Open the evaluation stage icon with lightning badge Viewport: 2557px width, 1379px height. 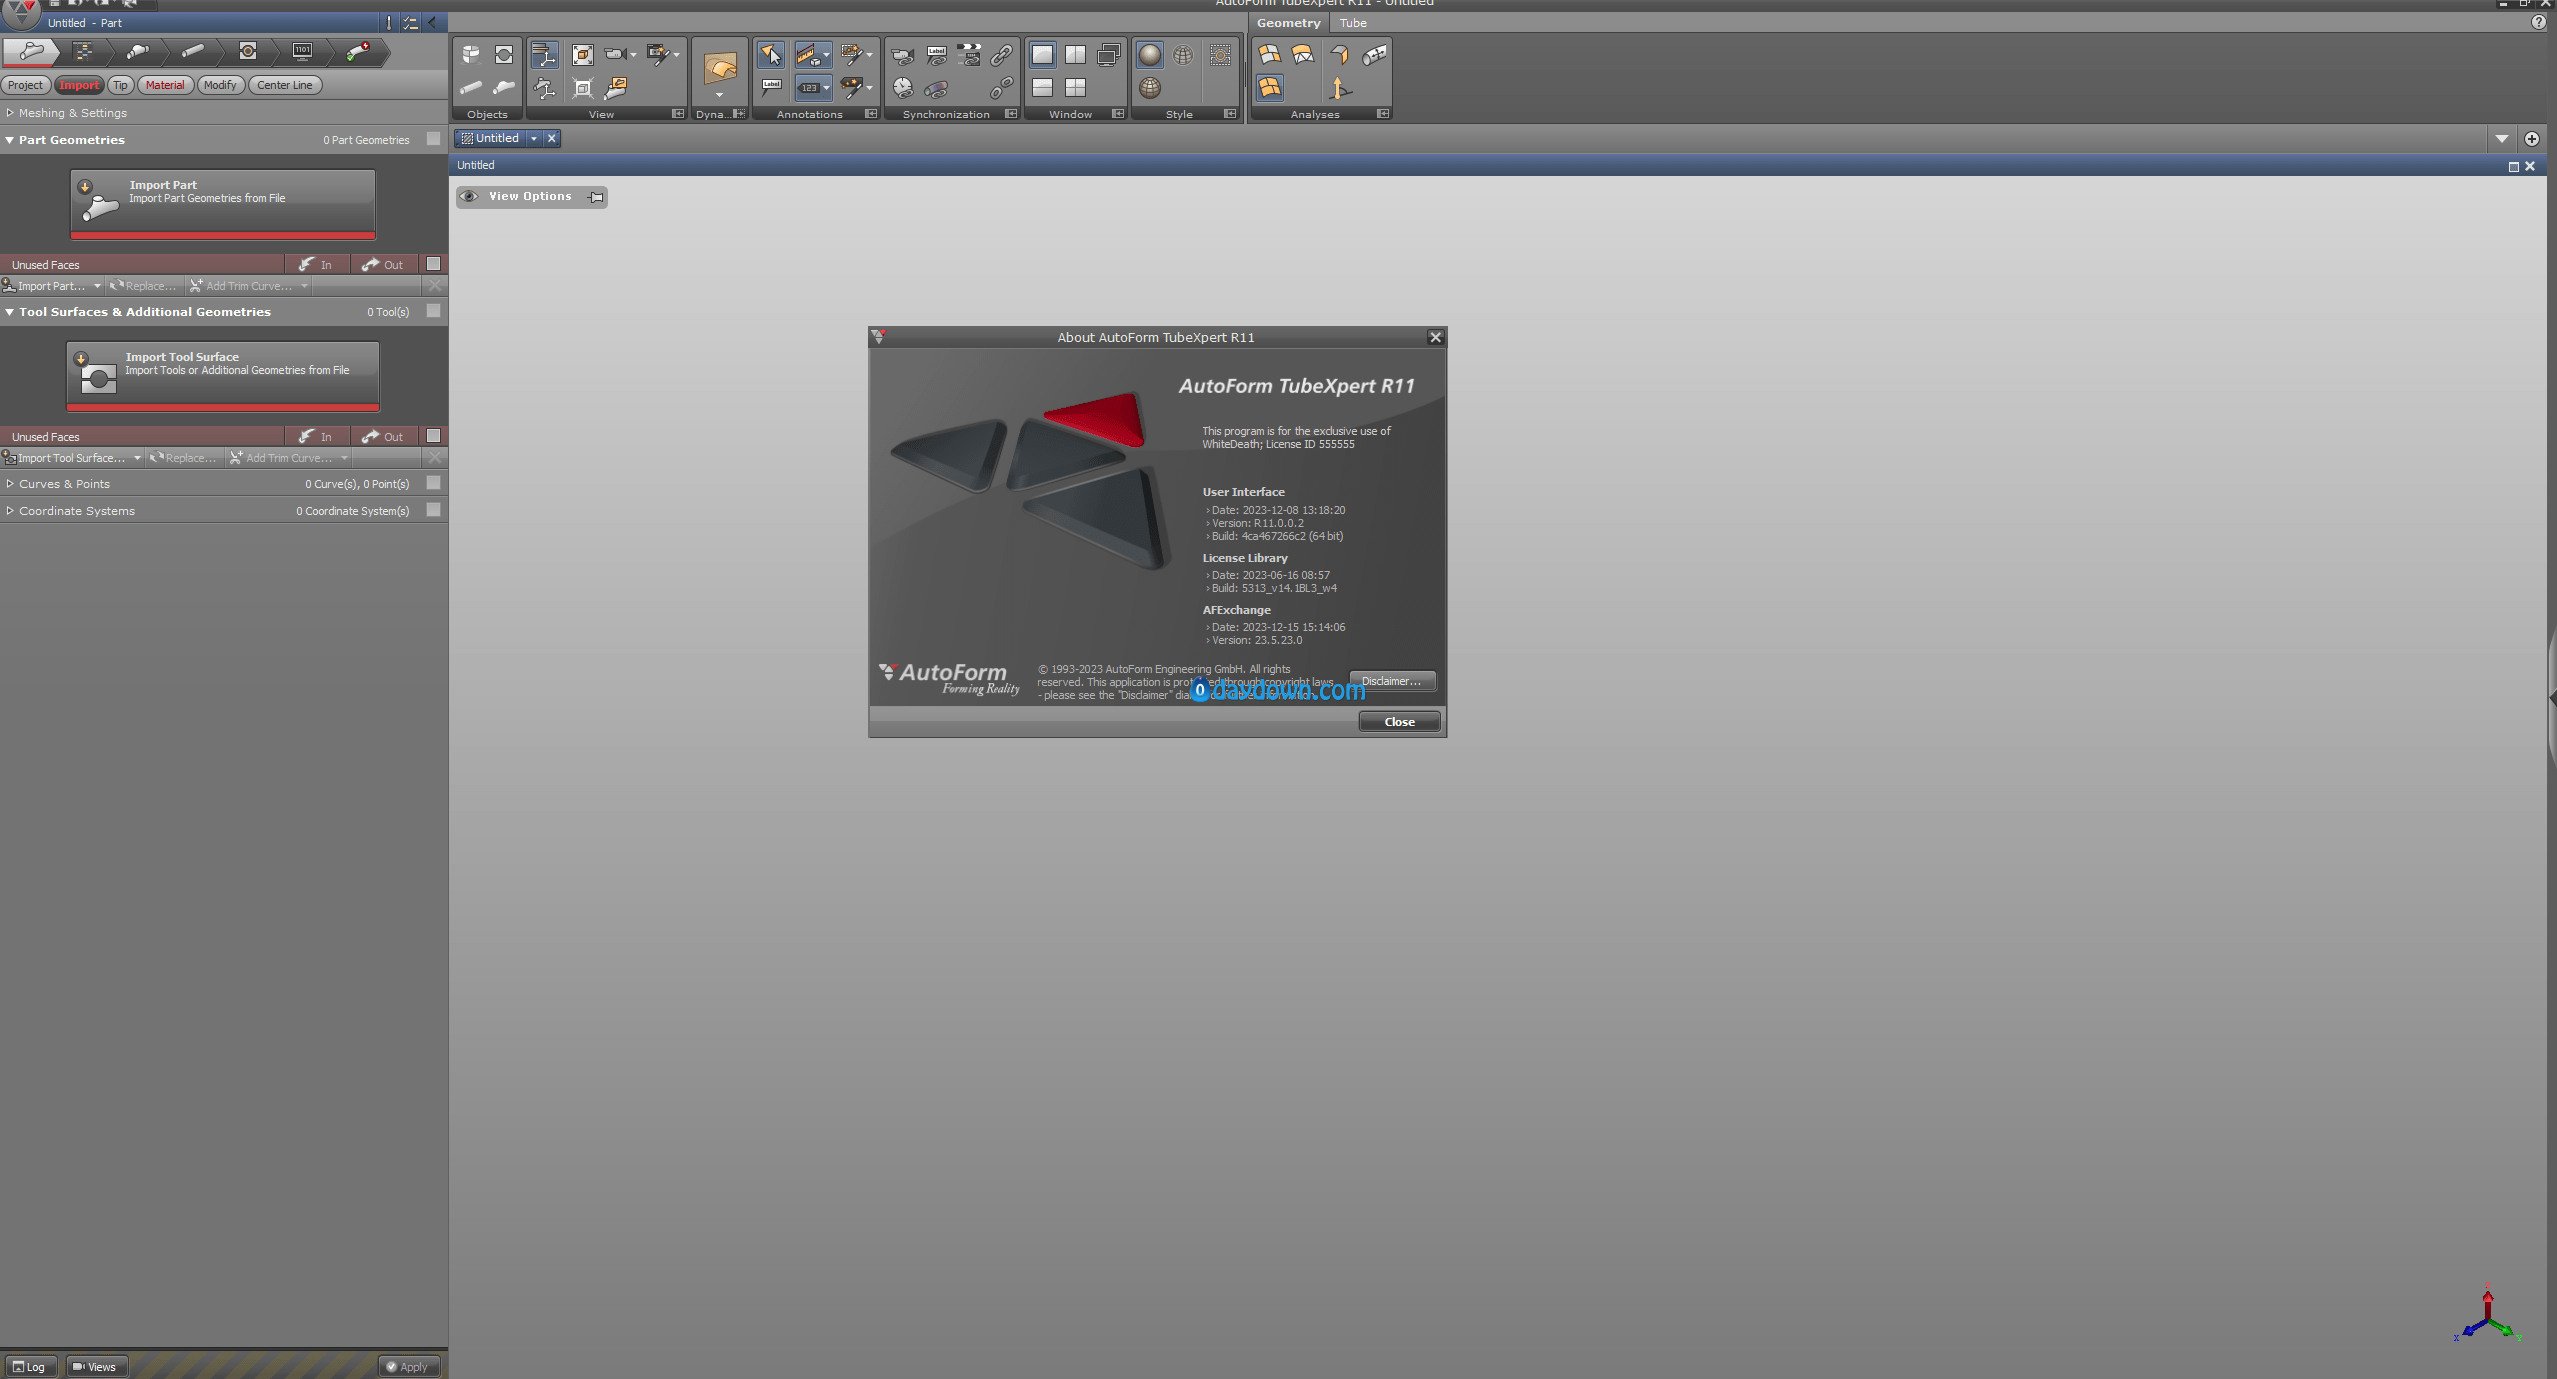(358, 51)
